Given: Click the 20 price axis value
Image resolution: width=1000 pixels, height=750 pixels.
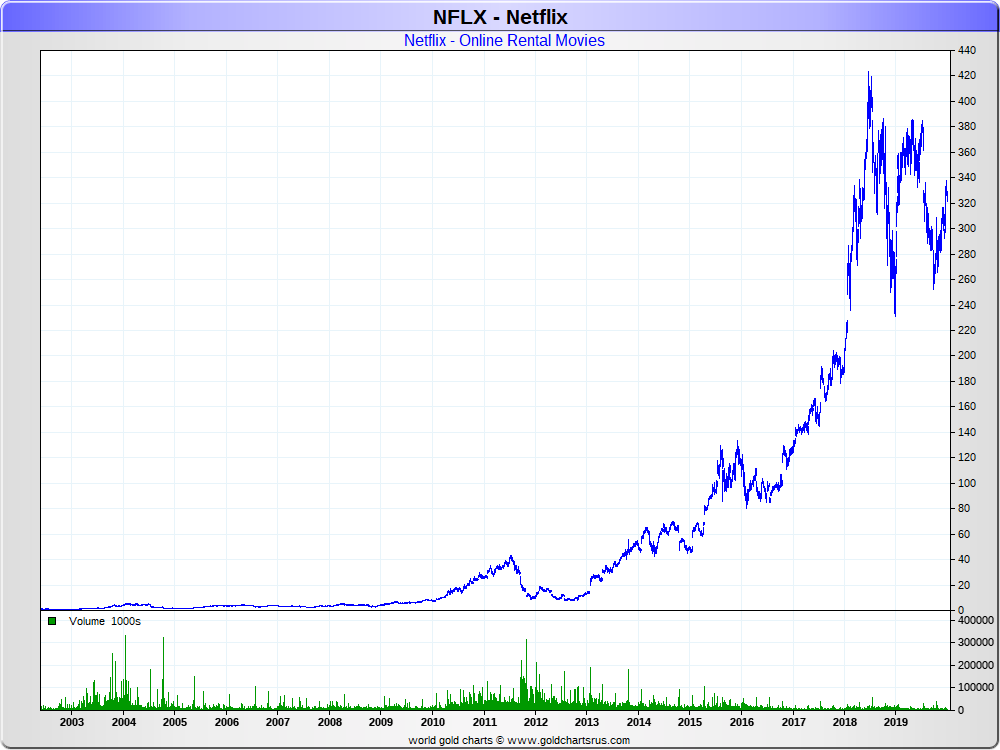Looking at the screenshot, I should 964,585.
